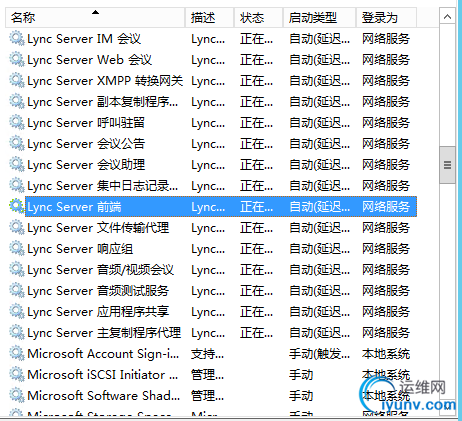The width and height of the screenshot is (462, 421).
Task: Select the Lync Server 应用程序共享 service
Action: (x=98, y=312)
